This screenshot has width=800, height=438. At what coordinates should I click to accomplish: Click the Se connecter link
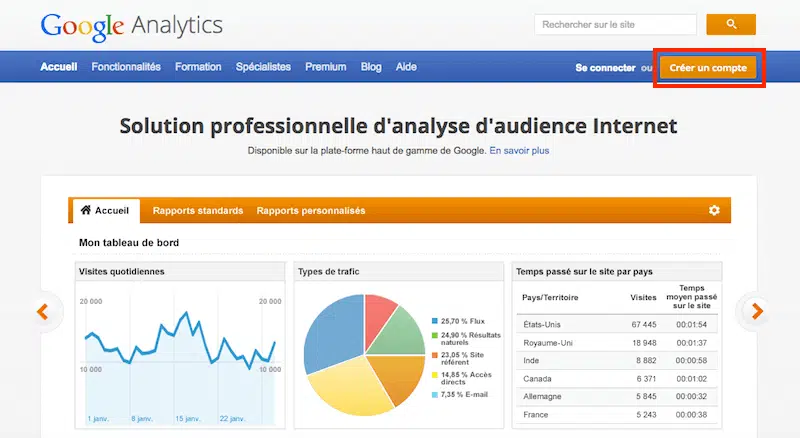point(605,68)
